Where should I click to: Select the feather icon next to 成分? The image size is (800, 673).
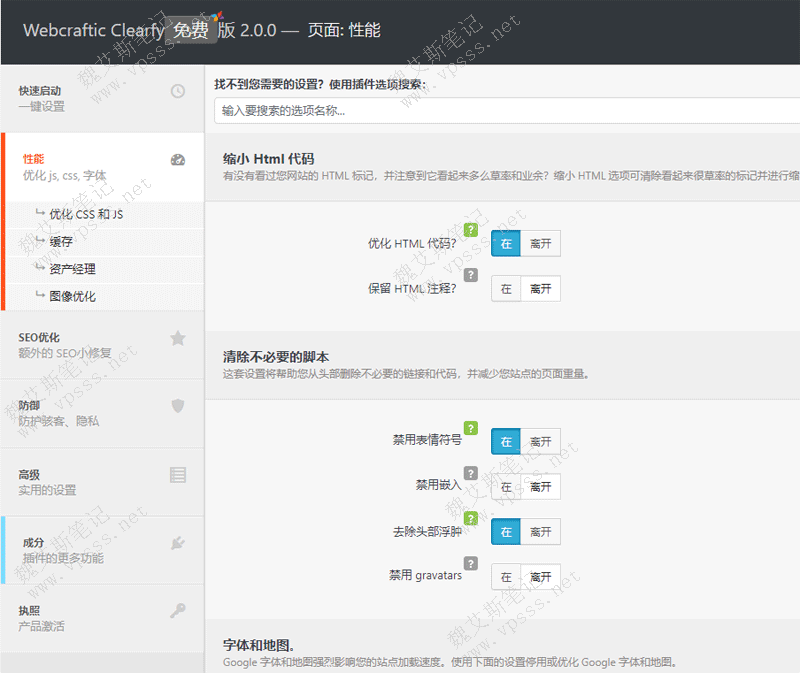pyautogui.click(x=178, y=542)
